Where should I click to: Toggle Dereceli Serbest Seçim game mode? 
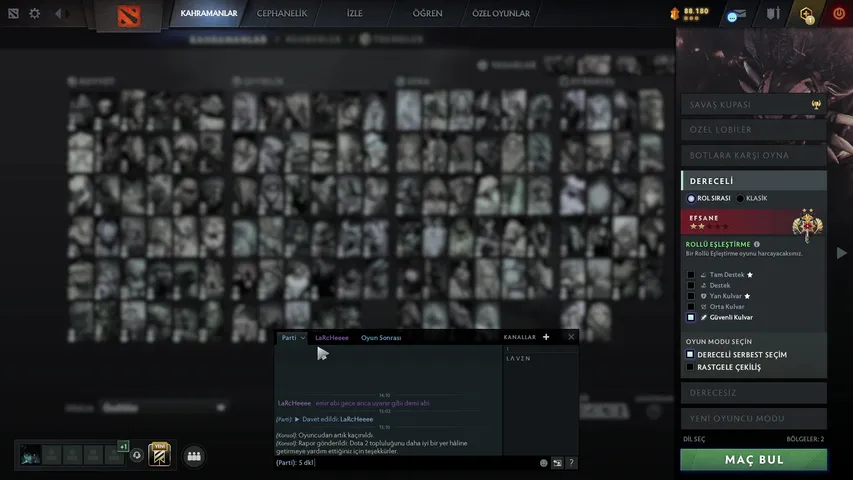click(690, 354)
